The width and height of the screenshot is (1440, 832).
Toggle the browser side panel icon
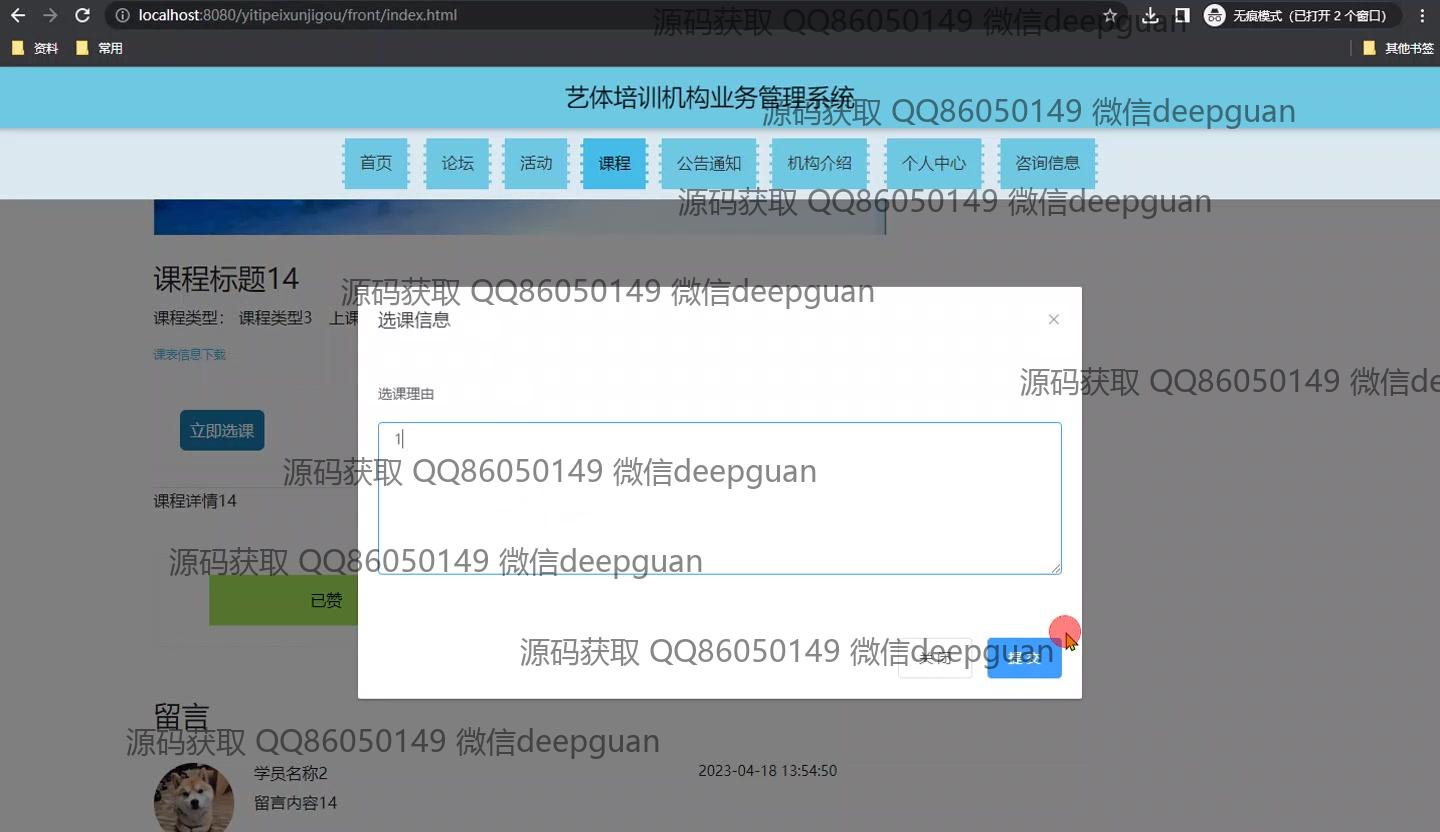pyautogui.click(x=1182, y=16)
